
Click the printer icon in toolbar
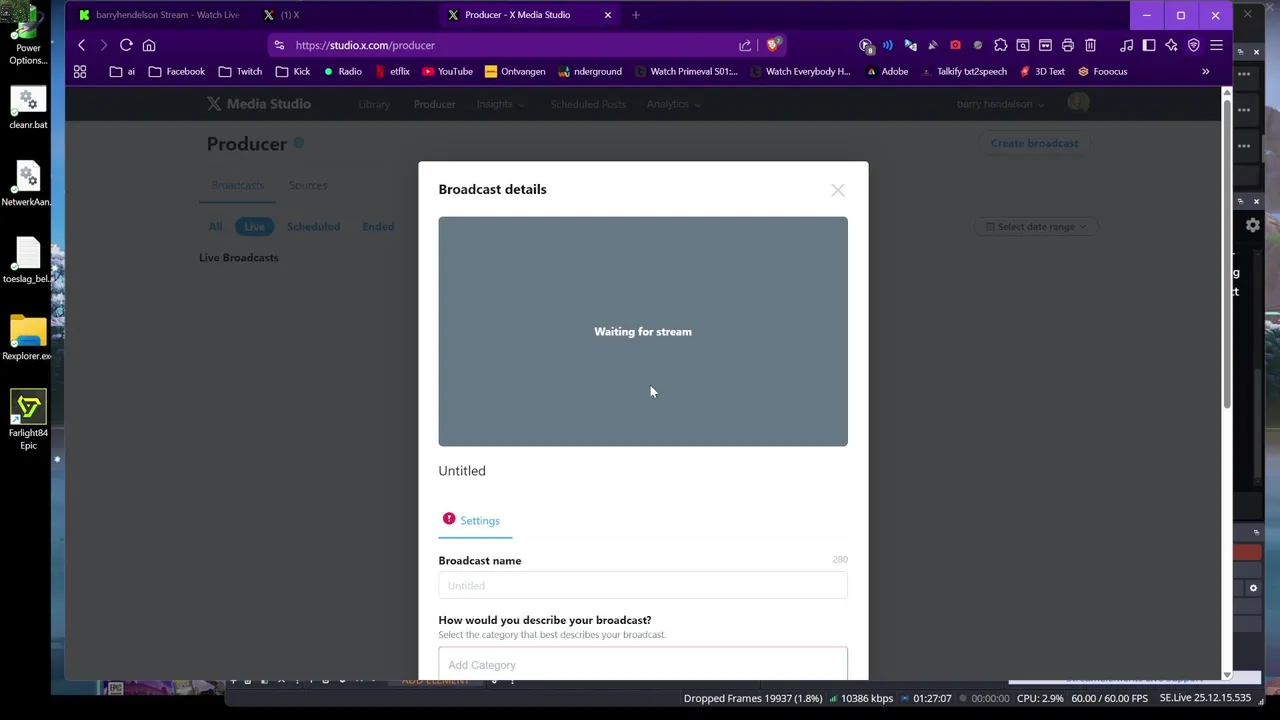click(x=1068, y=45)
